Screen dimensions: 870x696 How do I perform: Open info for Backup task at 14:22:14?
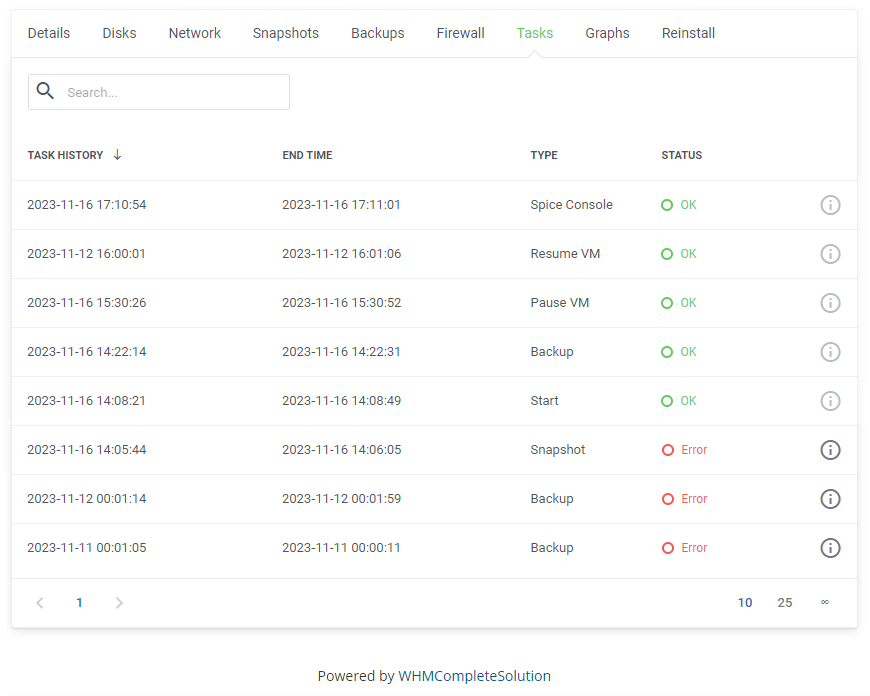click(830, 352)
